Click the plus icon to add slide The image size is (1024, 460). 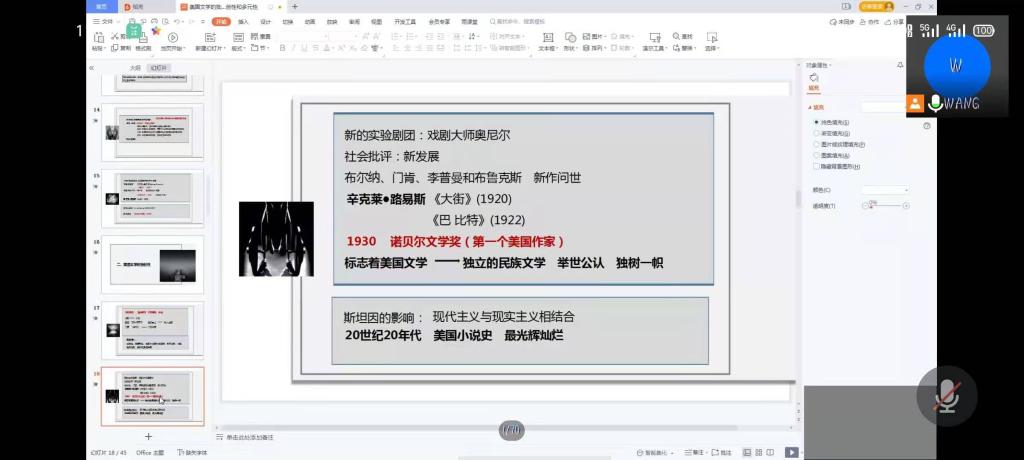pyautogui.click(x=149, y=437)
